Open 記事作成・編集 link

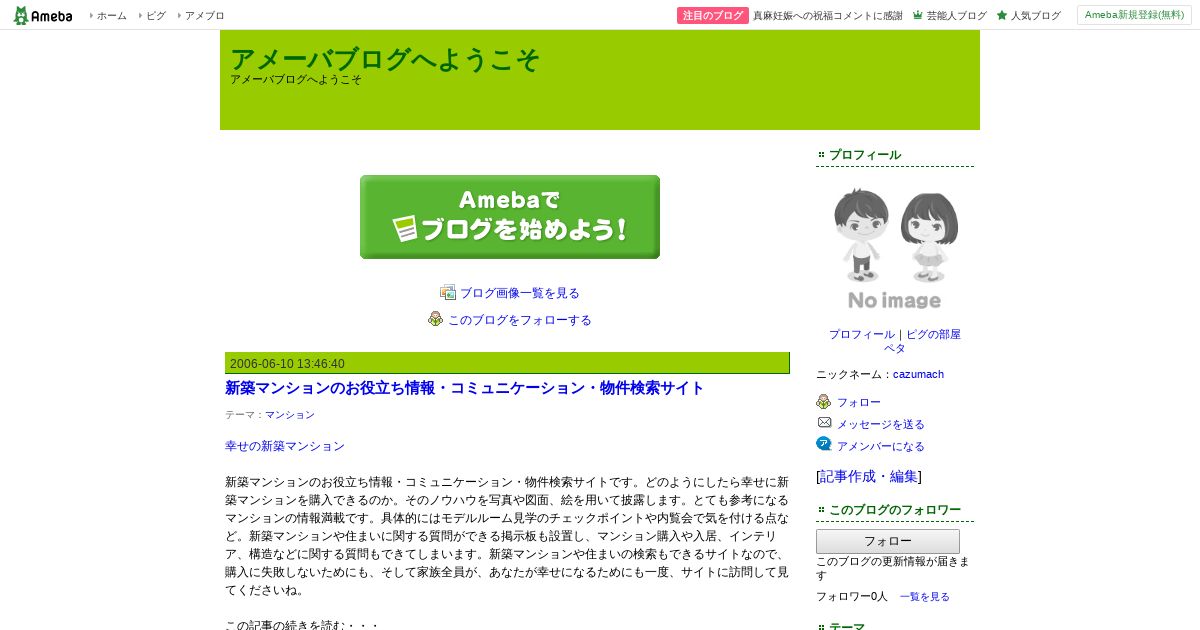pyautogui.click(x=869, y=476)
